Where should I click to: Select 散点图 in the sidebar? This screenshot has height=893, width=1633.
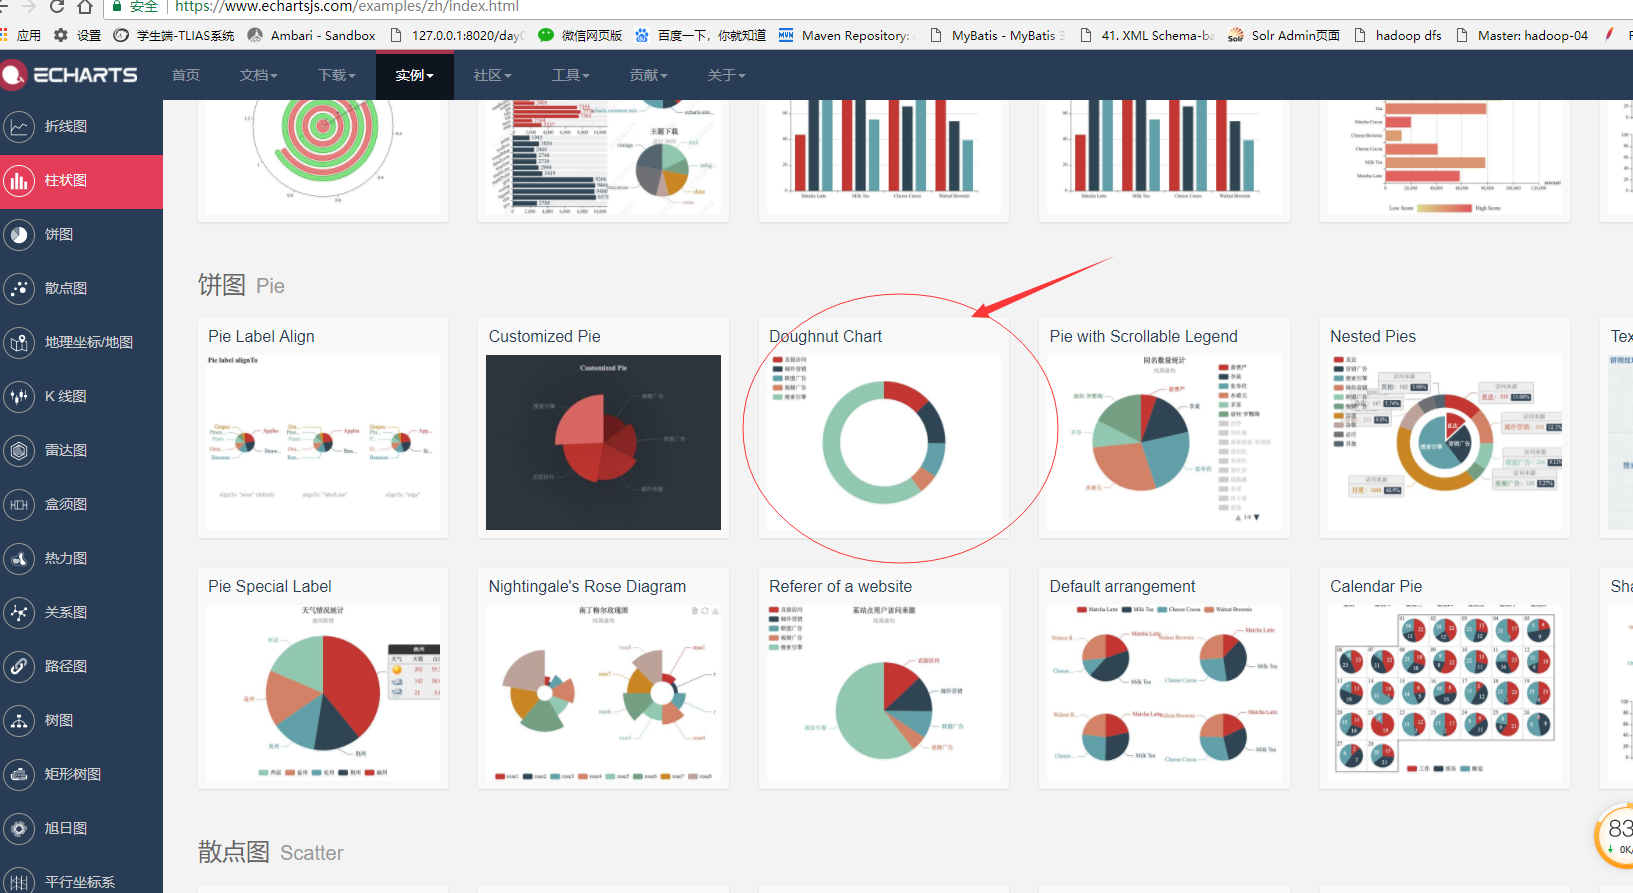point(66,289)
